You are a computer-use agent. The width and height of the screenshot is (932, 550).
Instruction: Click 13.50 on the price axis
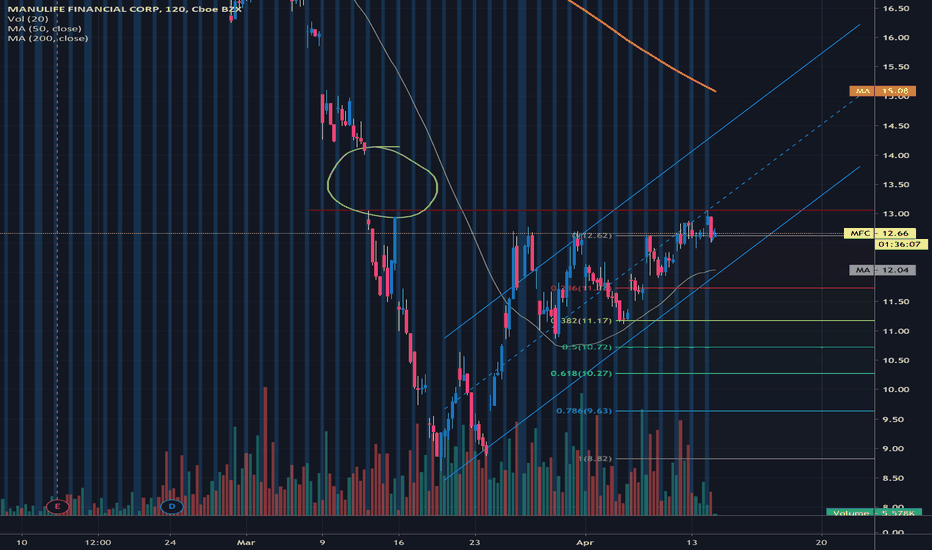[x=896, y=184]
